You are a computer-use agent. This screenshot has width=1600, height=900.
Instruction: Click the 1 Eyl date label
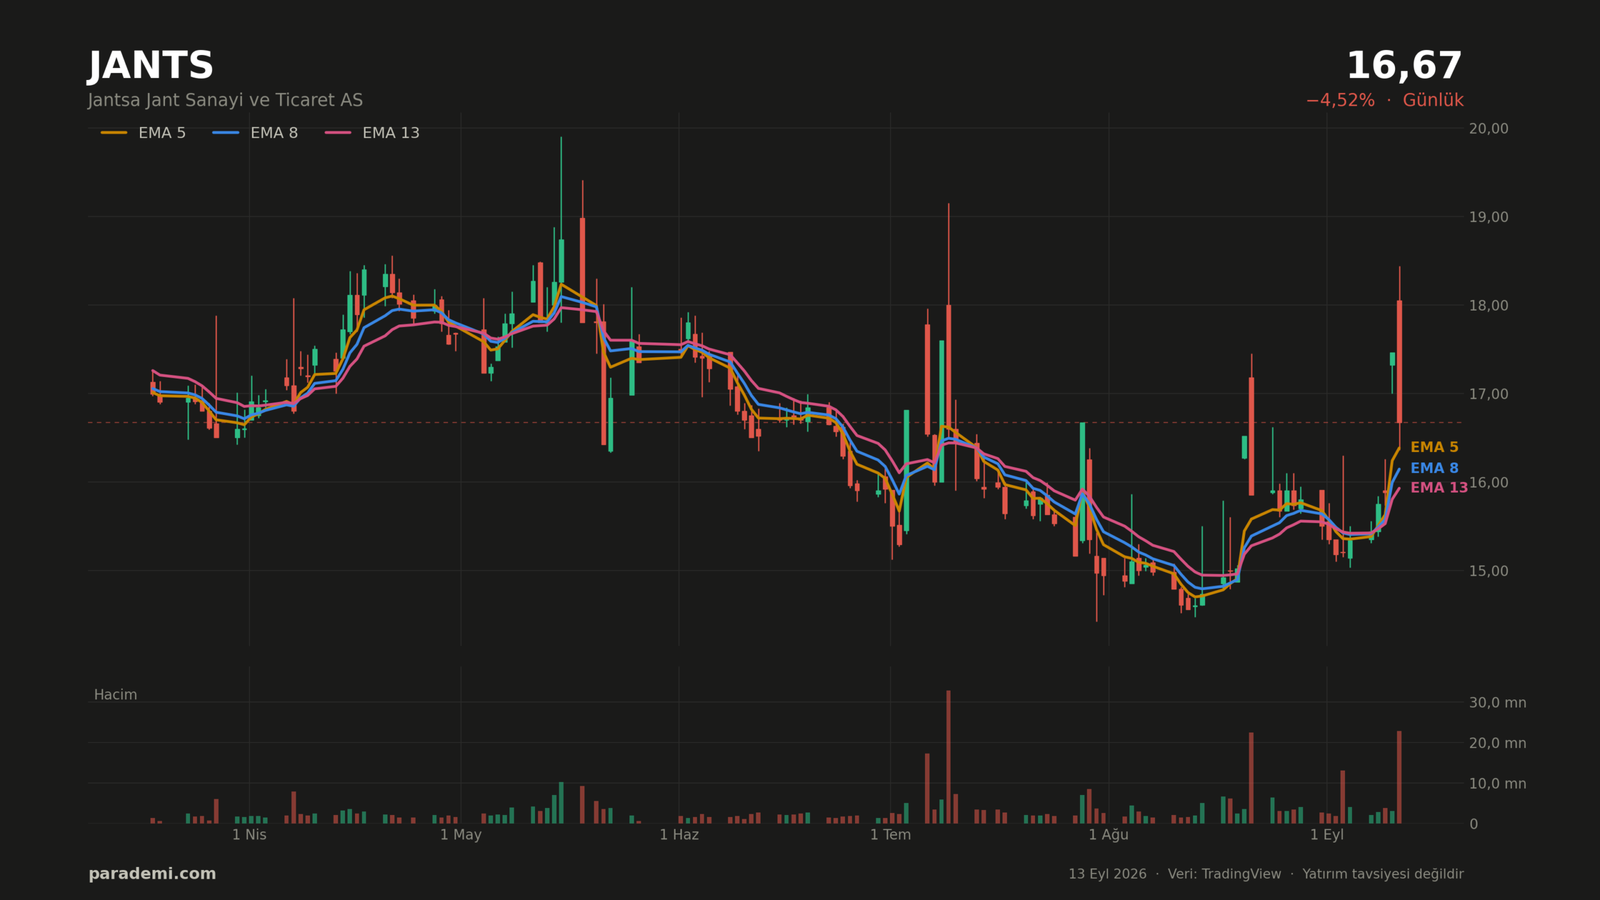coord(1327,835)
